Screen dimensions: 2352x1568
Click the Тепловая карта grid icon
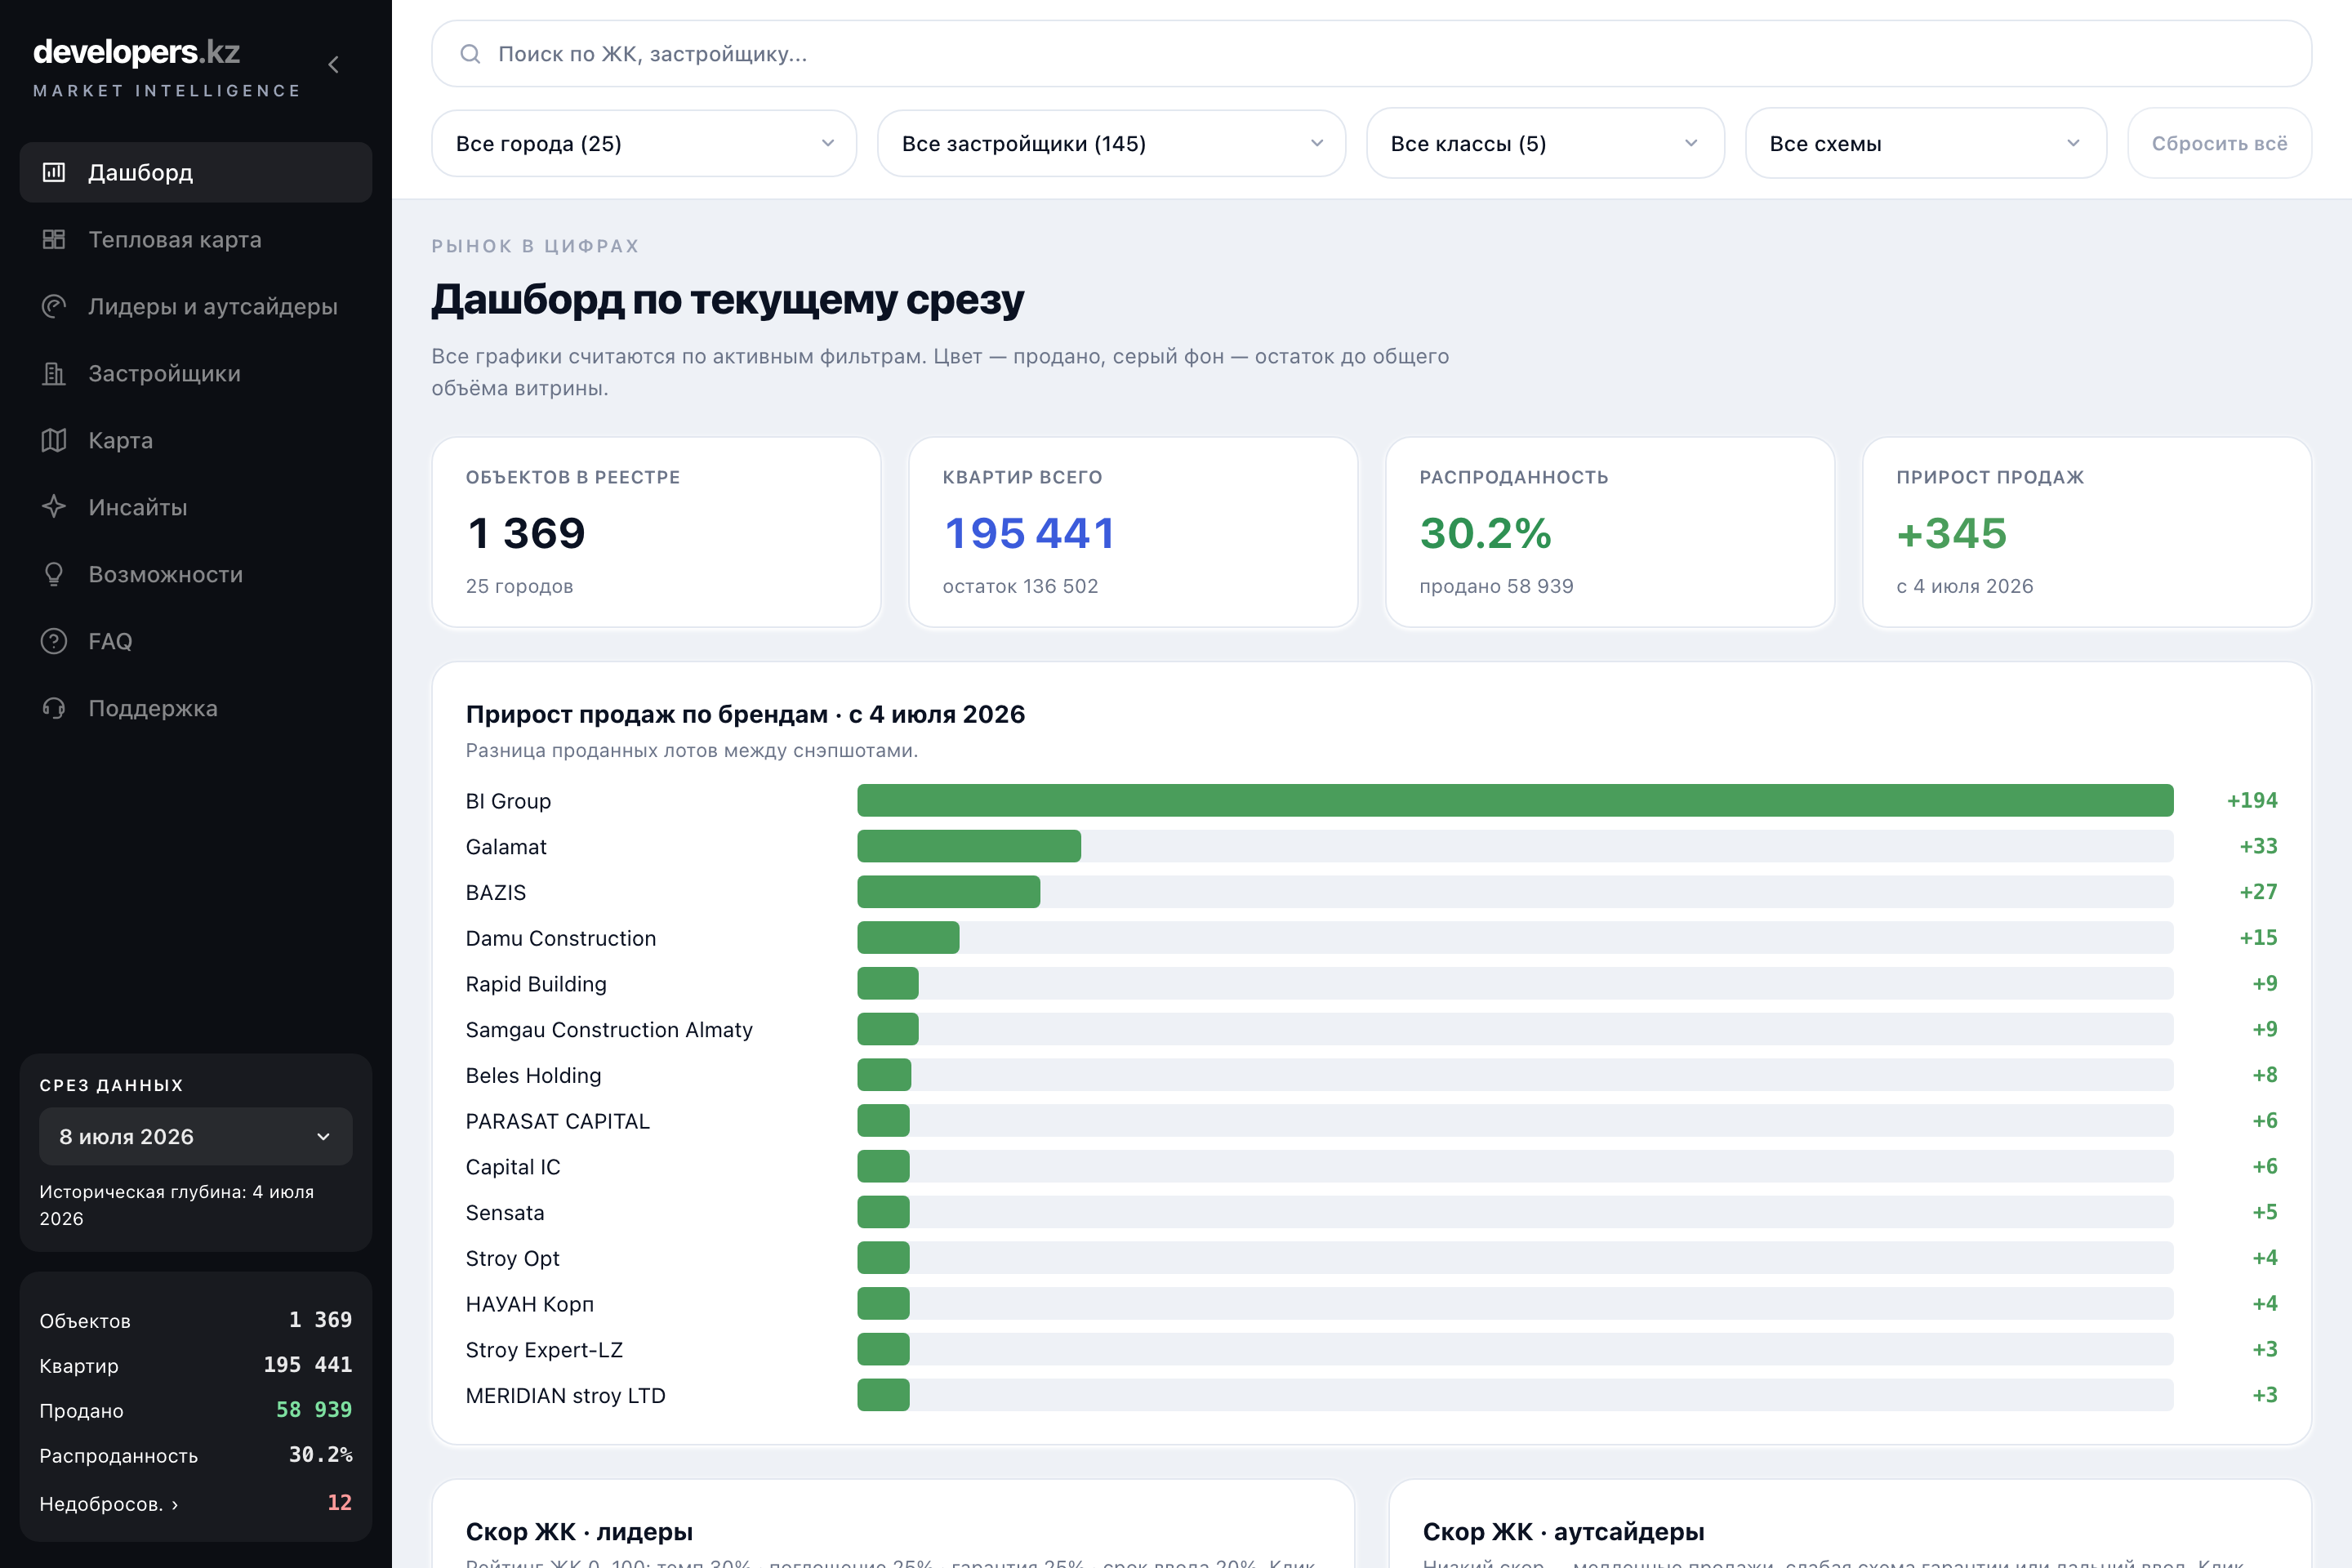pos(54,239)
